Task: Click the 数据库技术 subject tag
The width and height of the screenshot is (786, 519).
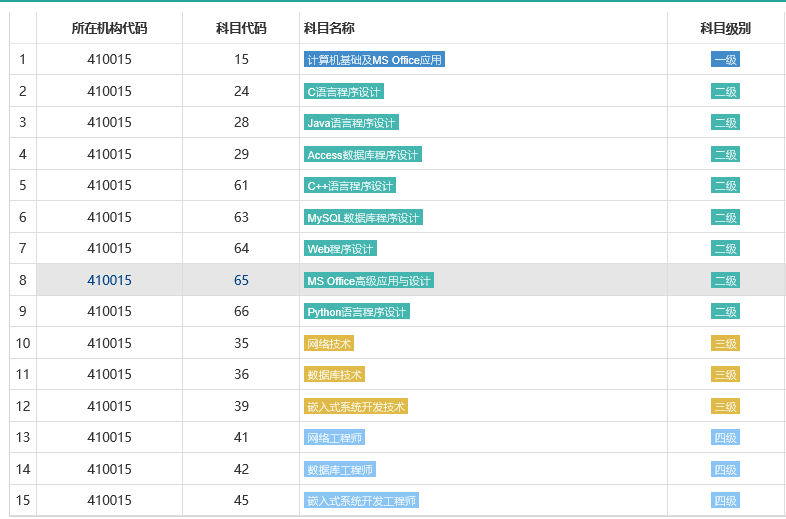Action: click(x=334, y=375)
